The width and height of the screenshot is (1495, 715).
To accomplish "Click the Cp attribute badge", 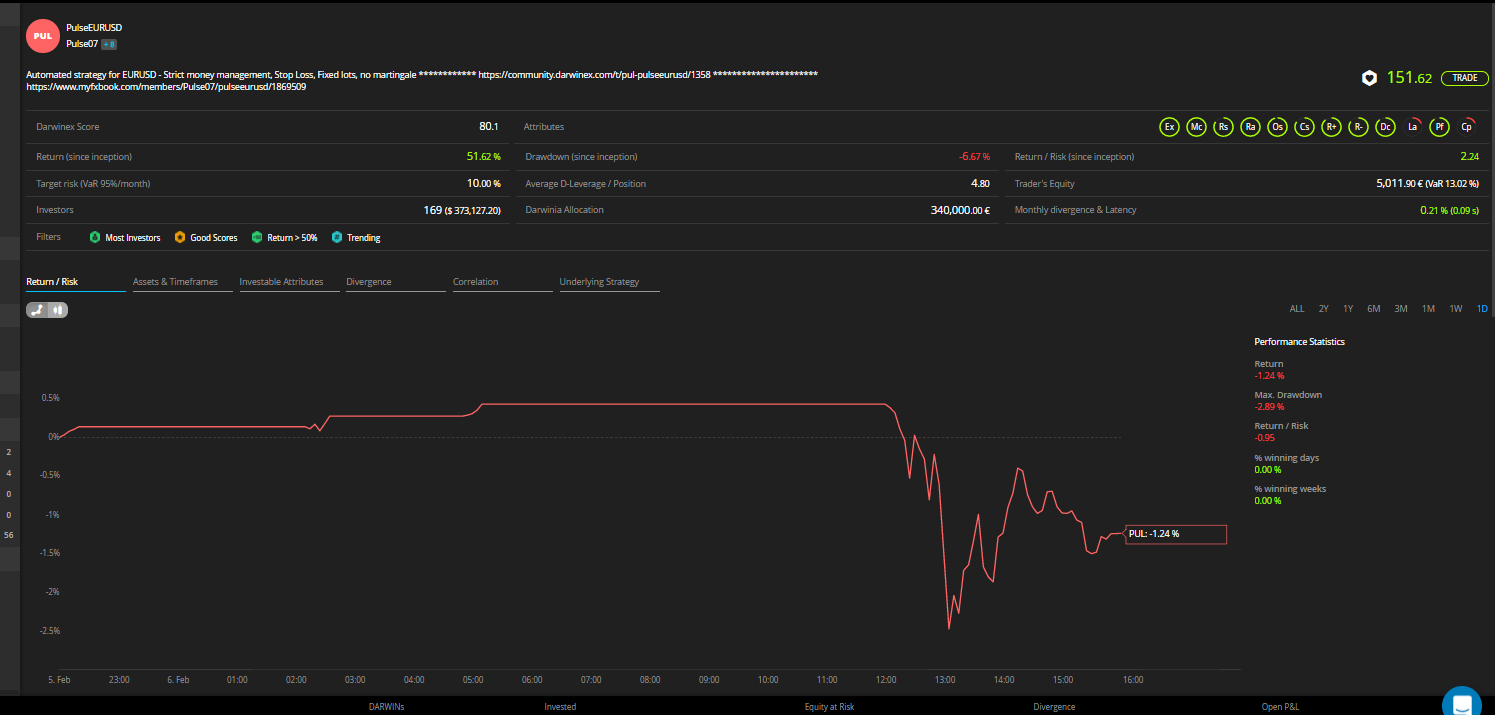I will click(x=1466, y=127).
